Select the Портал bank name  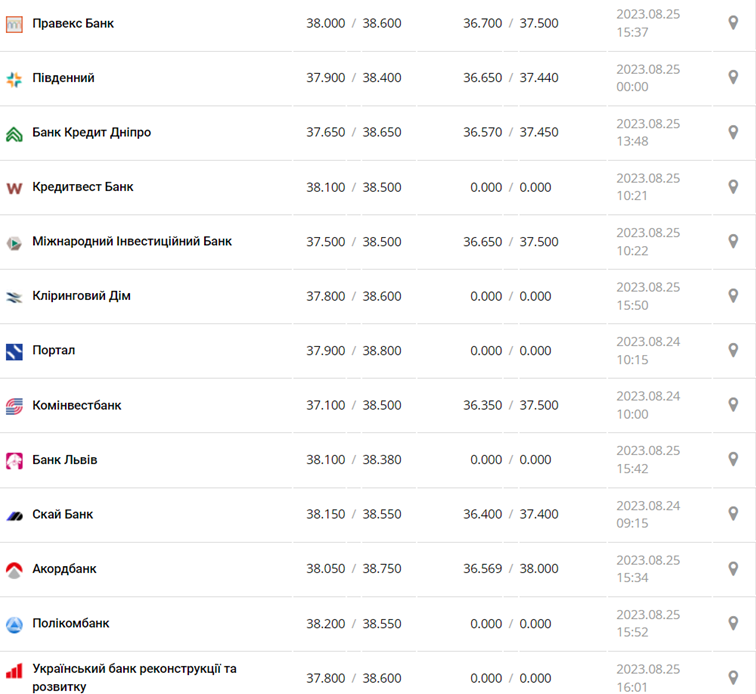54,350
